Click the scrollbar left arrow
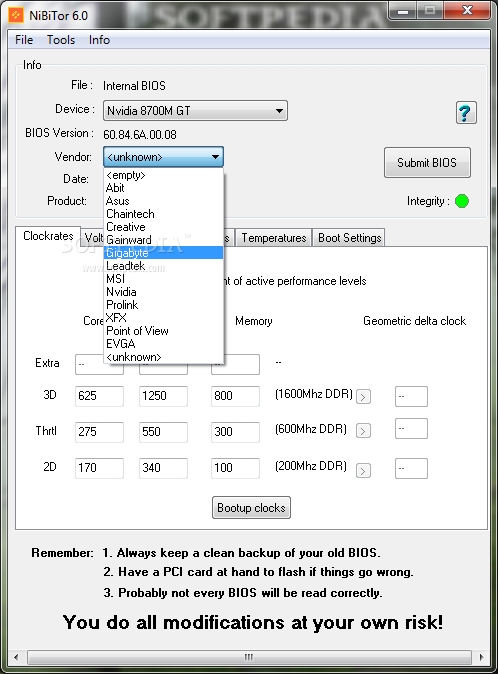498x674 pixels. coord(16,657)
